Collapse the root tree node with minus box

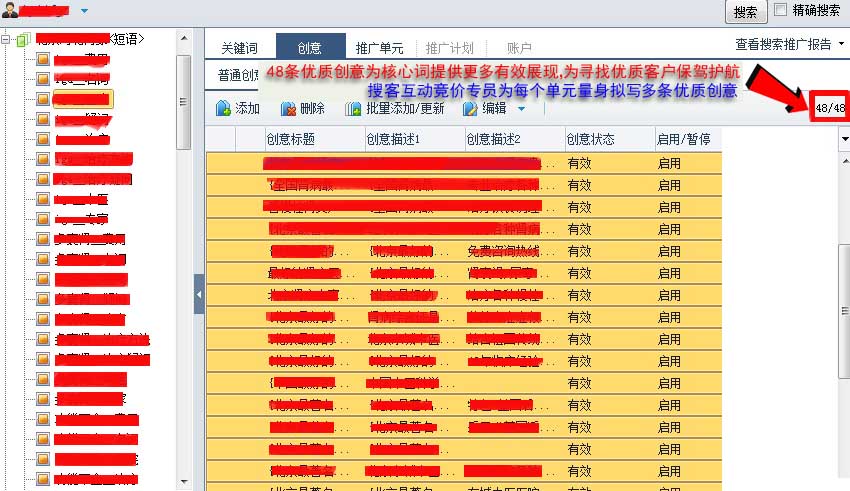7,40
